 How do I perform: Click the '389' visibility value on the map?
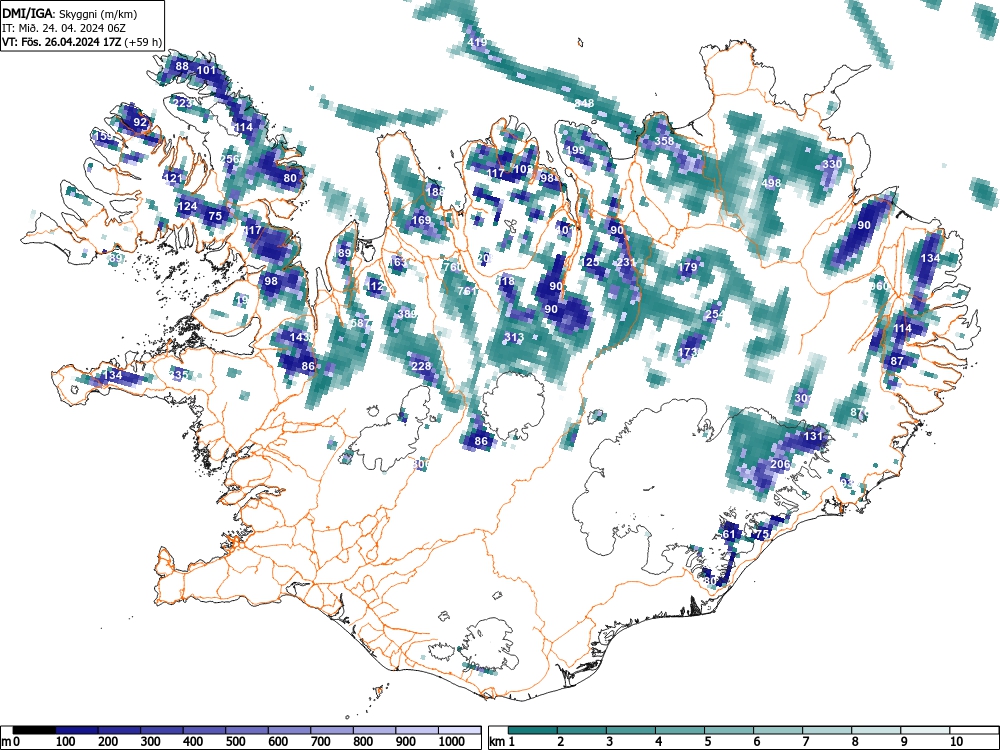tap(407, 314)
